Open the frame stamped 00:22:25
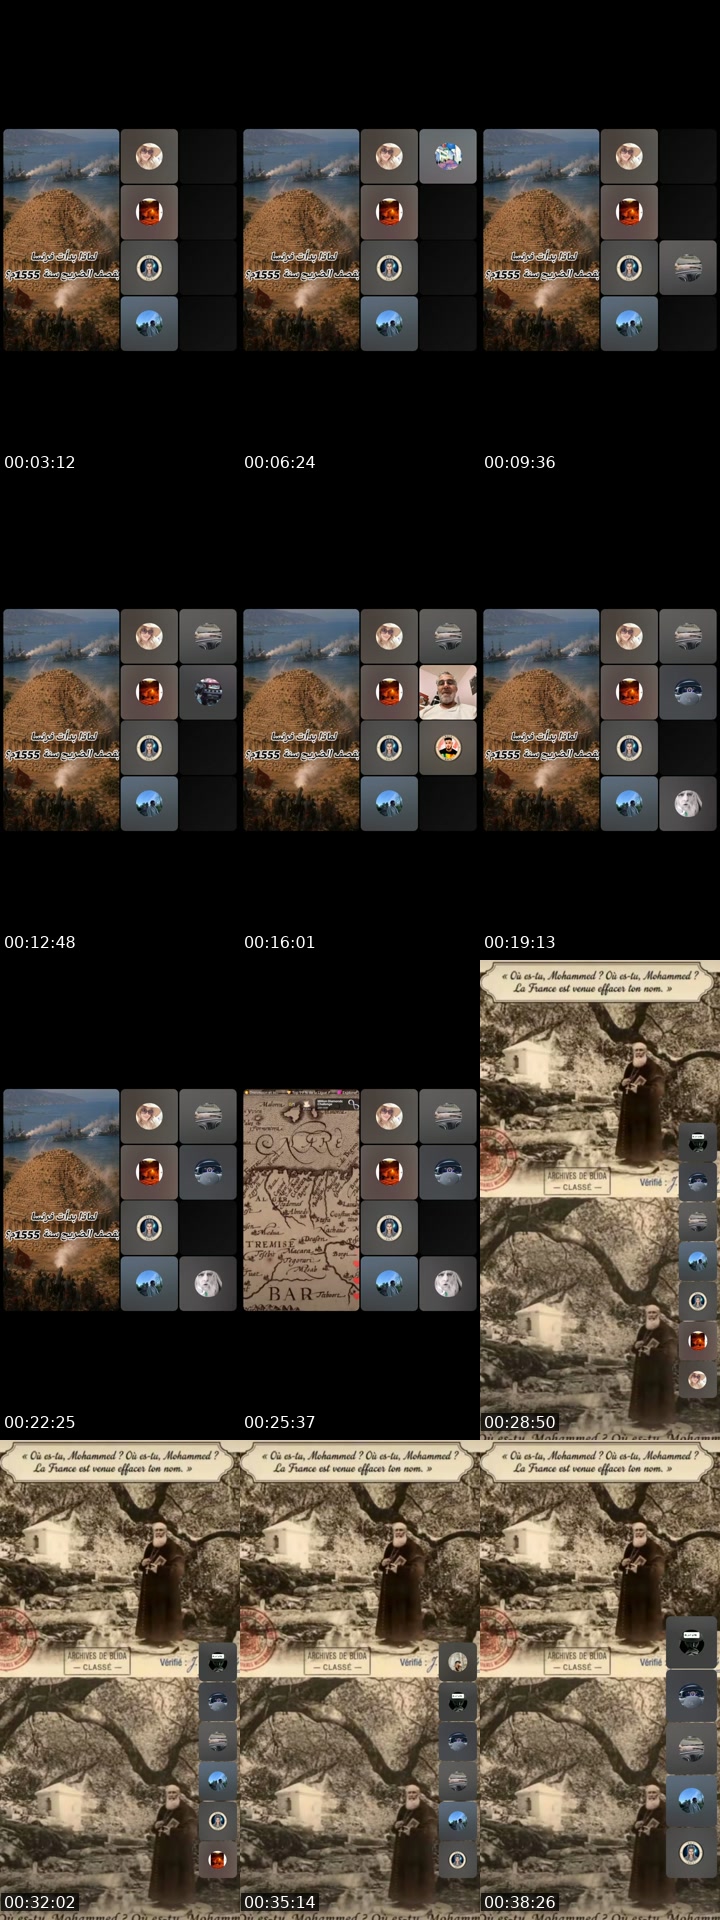Viewport: 720px width, 1920px height. click(120, 1200)
